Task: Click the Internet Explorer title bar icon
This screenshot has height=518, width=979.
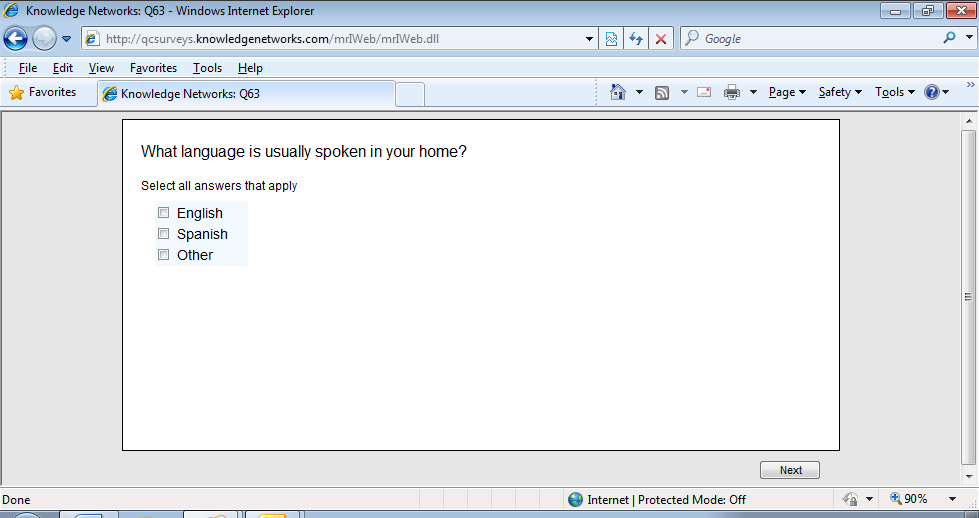Action: [11, 10]
